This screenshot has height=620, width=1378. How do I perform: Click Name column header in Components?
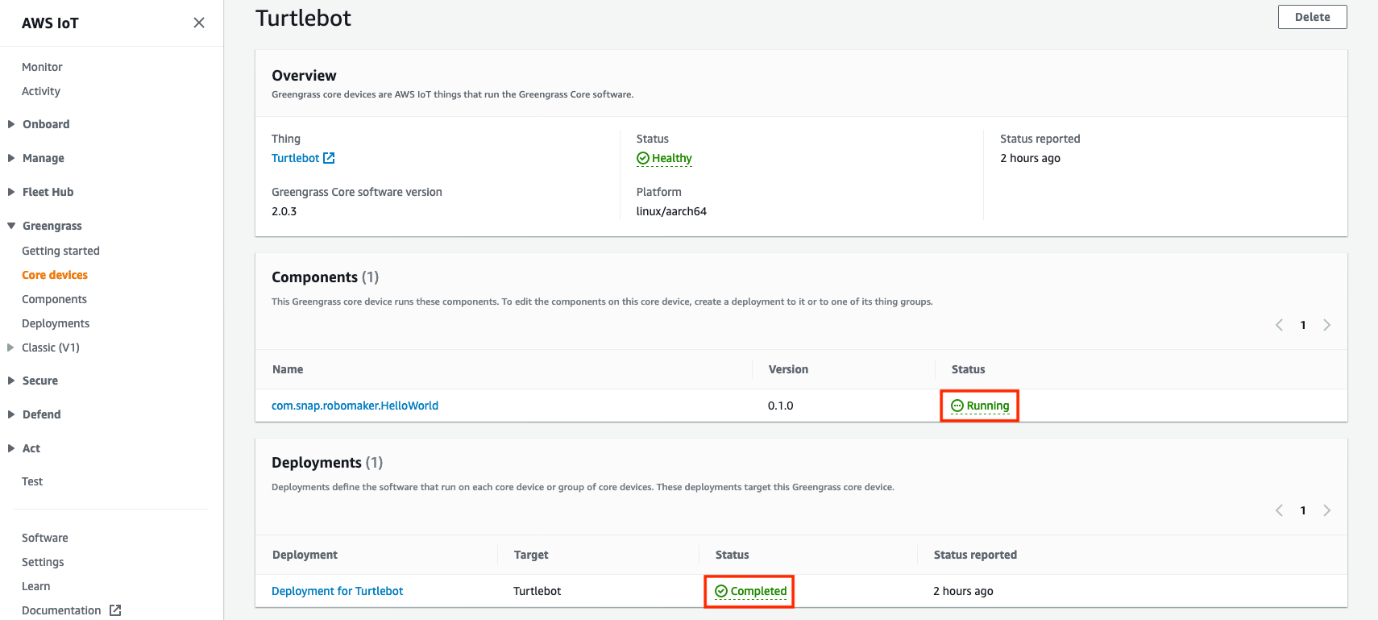[x=287, y=369]
